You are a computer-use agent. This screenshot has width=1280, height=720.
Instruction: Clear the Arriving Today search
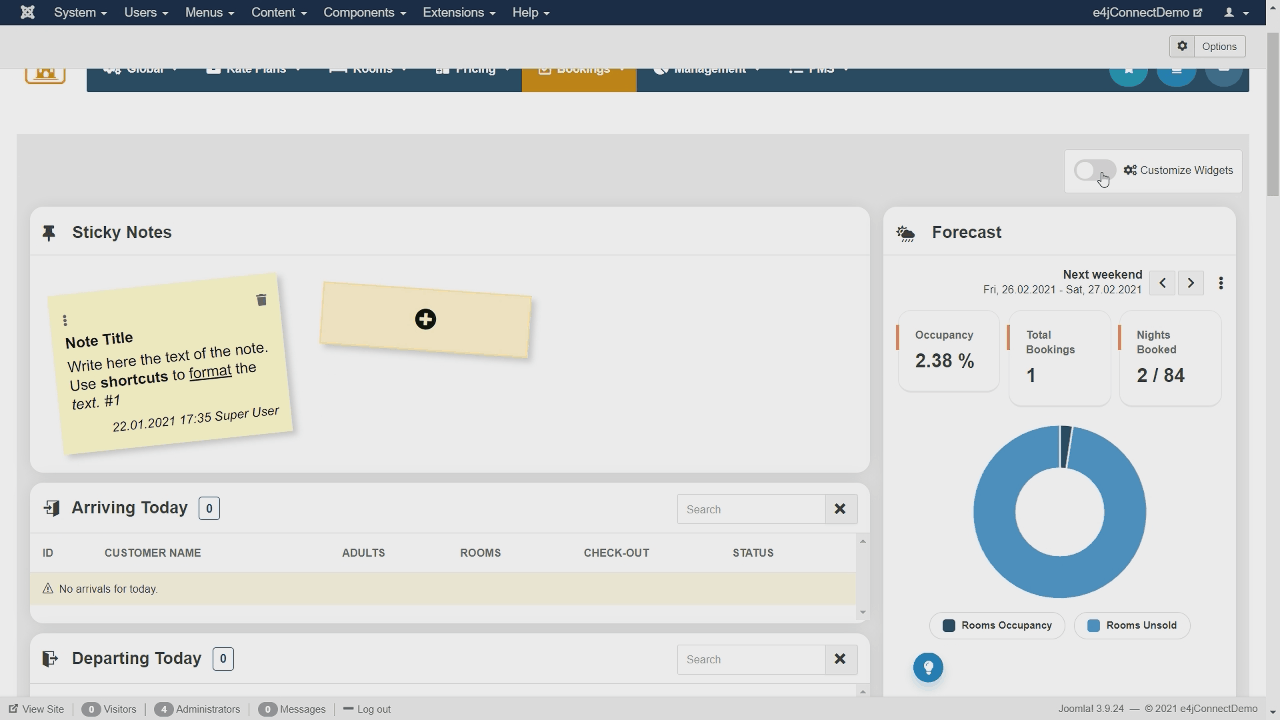pyautogui.click(x=840, y=509)
